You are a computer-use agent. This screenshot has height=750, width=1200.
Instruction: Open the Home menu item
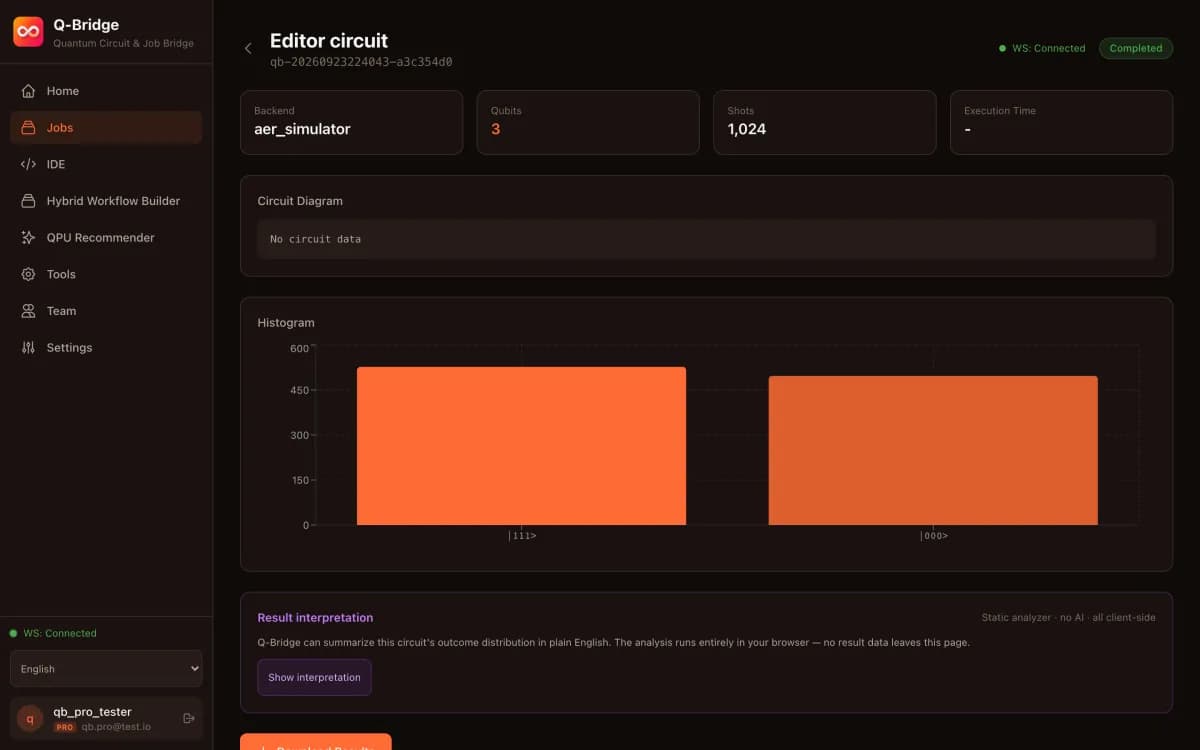coord(106,91)
